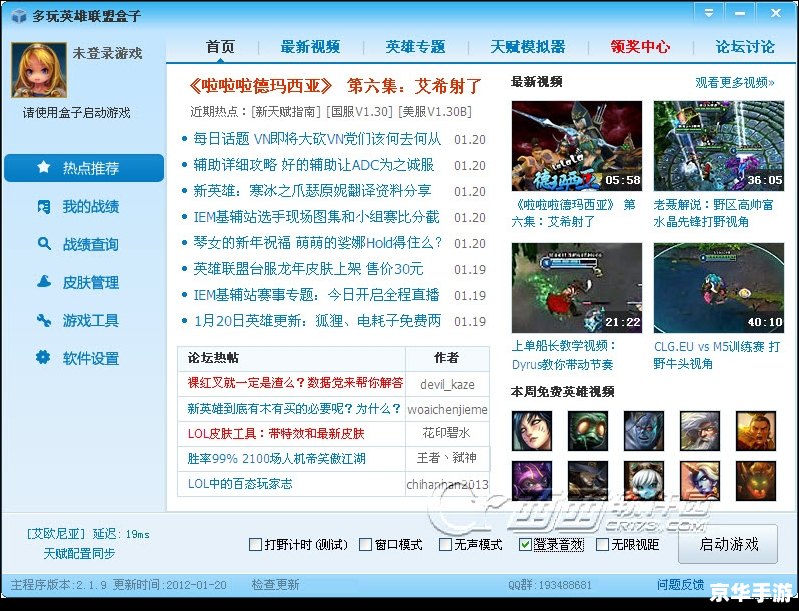Image resolution: width=799 pixels, height=611 pixels.
Task: Open news 新英雄:寒冰之爪瑟庄妮
Action: [312, 191]
